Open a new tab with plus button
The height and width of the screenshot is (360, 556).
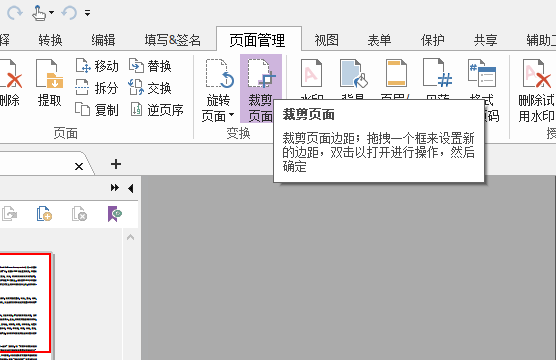(116, 164)
